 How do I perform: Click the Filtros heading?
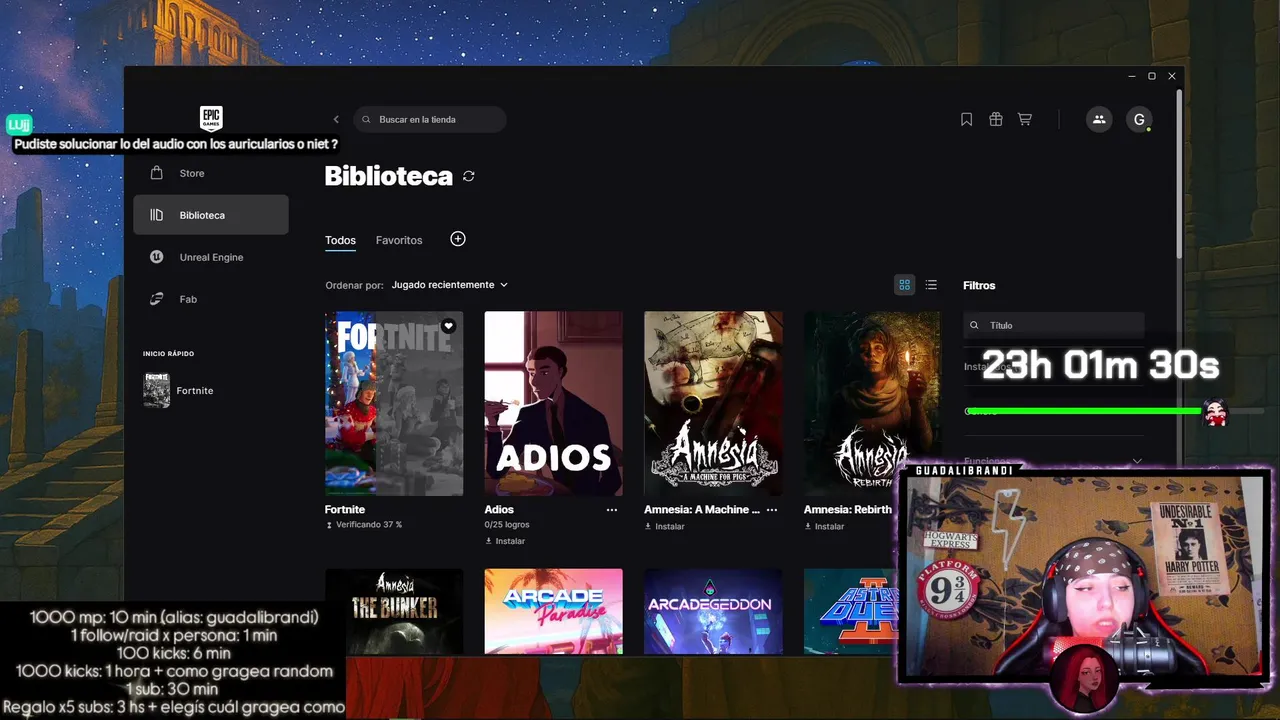979,285
